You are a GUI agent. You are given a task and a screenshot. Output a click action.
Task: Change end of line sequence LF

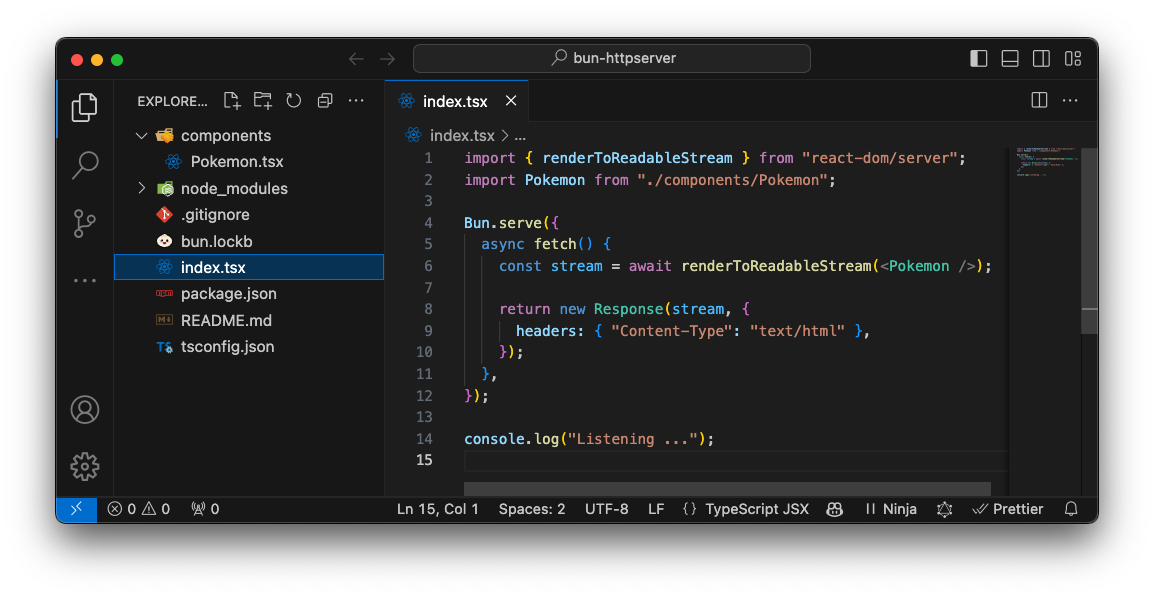click(656, 509)
